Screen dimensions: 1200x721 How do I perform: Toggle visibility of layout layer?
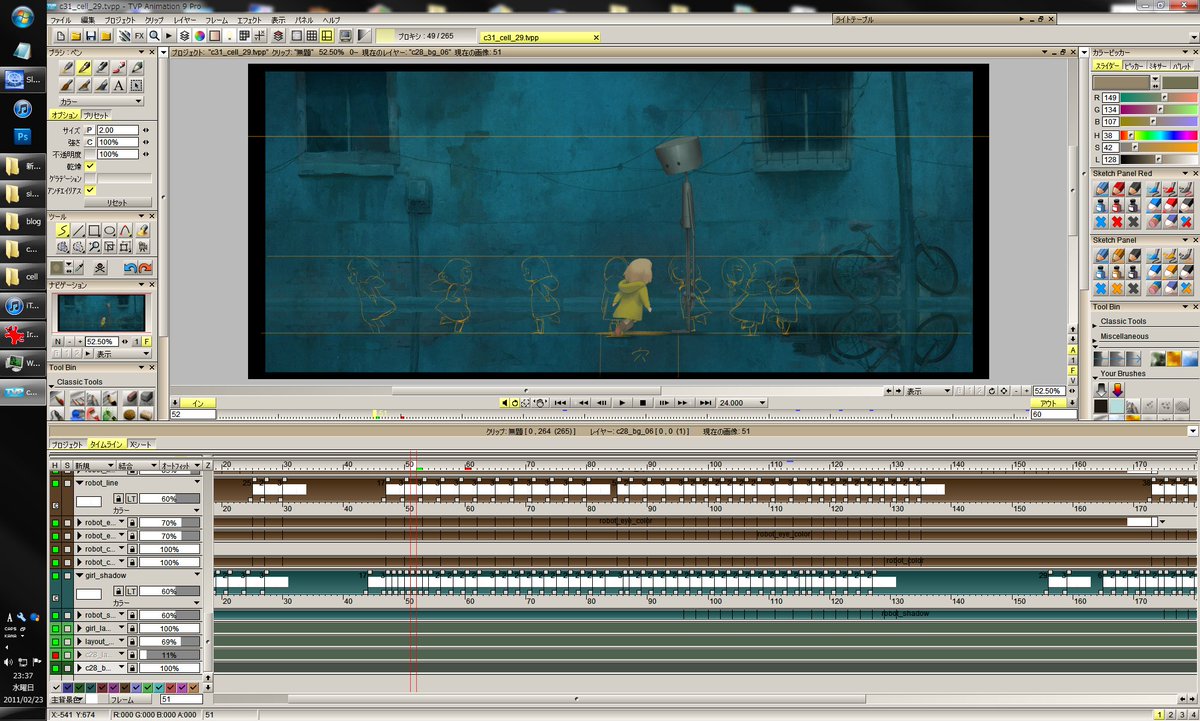(x=55, y=641)
